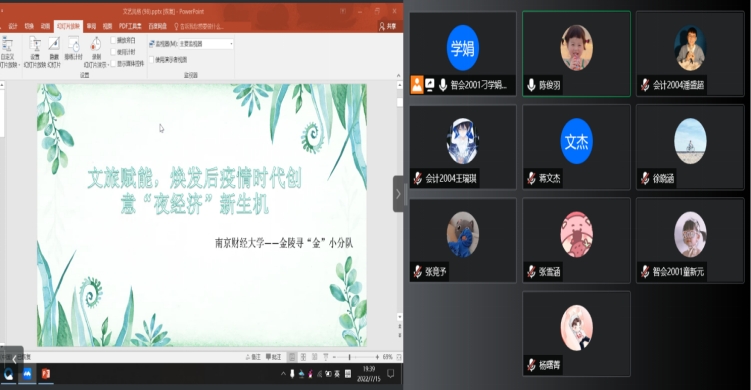Click the back chevron overlay at bottom-left
Viewport: 751px width, 390px height.
click(x=14, y=359)
